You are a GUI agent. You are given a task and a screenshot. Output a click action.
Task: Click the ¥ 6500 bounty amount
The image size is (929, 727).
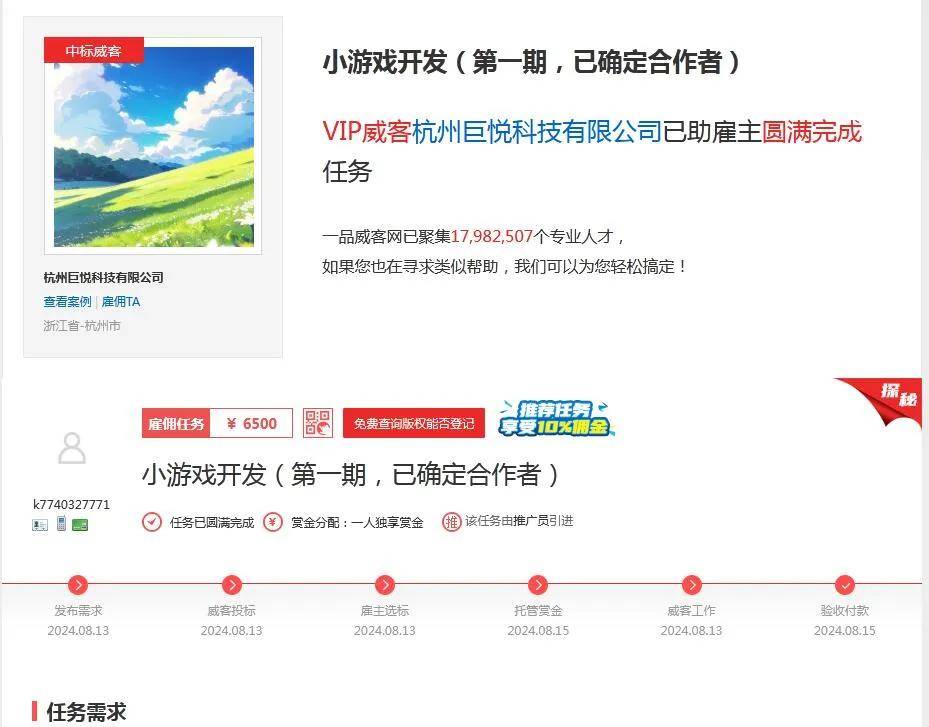(x=251, y=423)
